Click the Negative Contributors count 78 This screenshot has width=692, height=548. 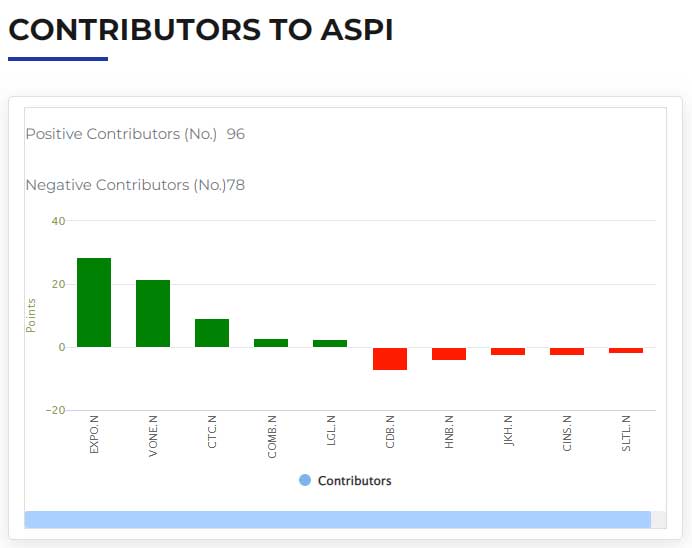pos(236,185)
